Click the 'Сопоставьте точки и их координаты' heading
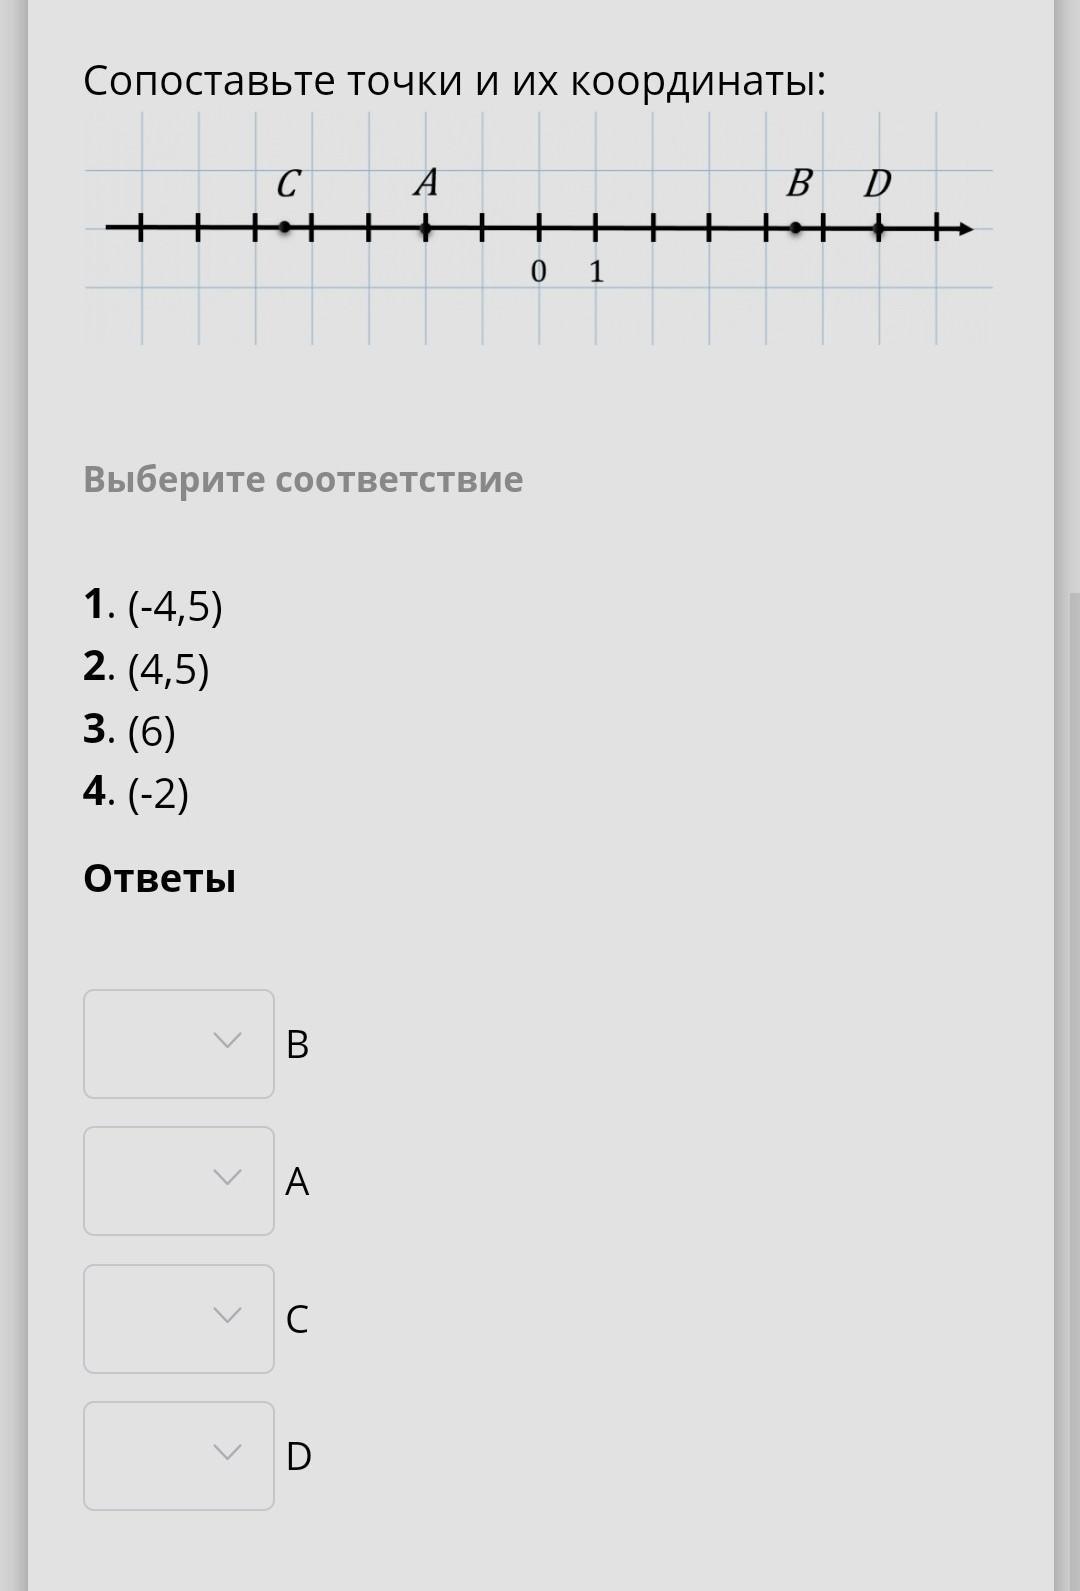Viewport: 1080px width, 1591px height. [454, 81]
